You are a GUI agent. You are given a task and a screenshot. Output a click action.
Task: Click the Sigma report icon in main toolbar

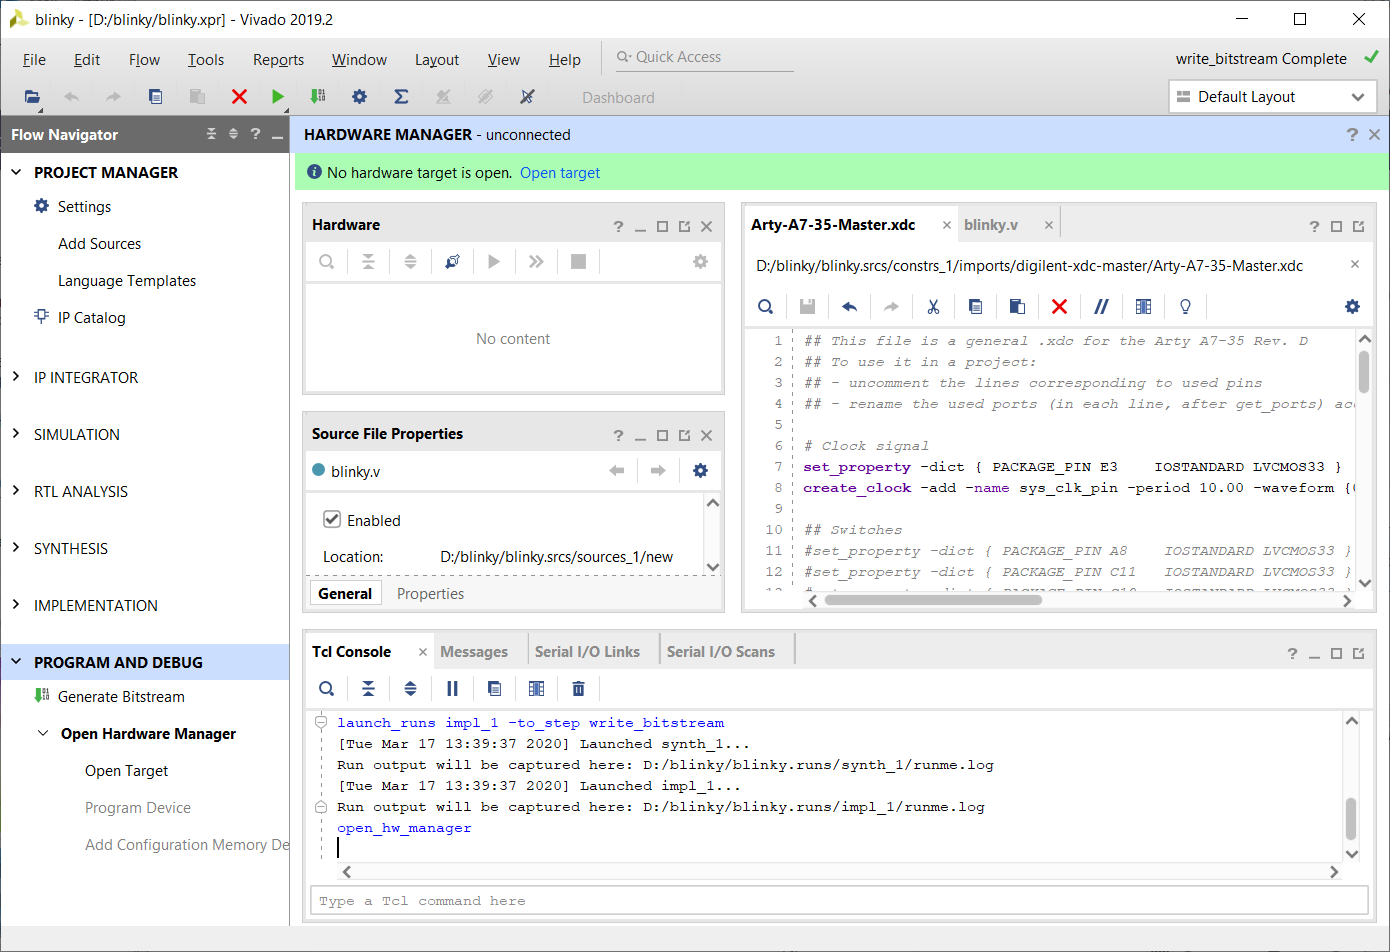click(401, 97)
